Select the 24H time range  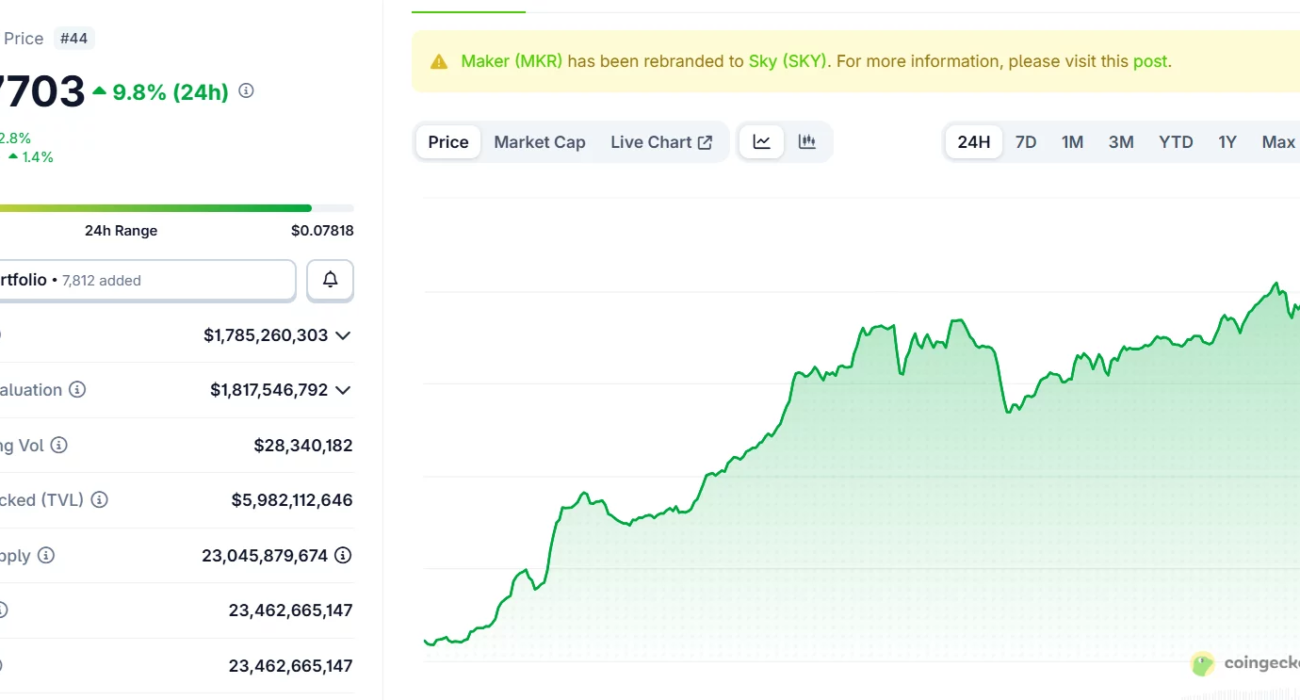point(973,142)
